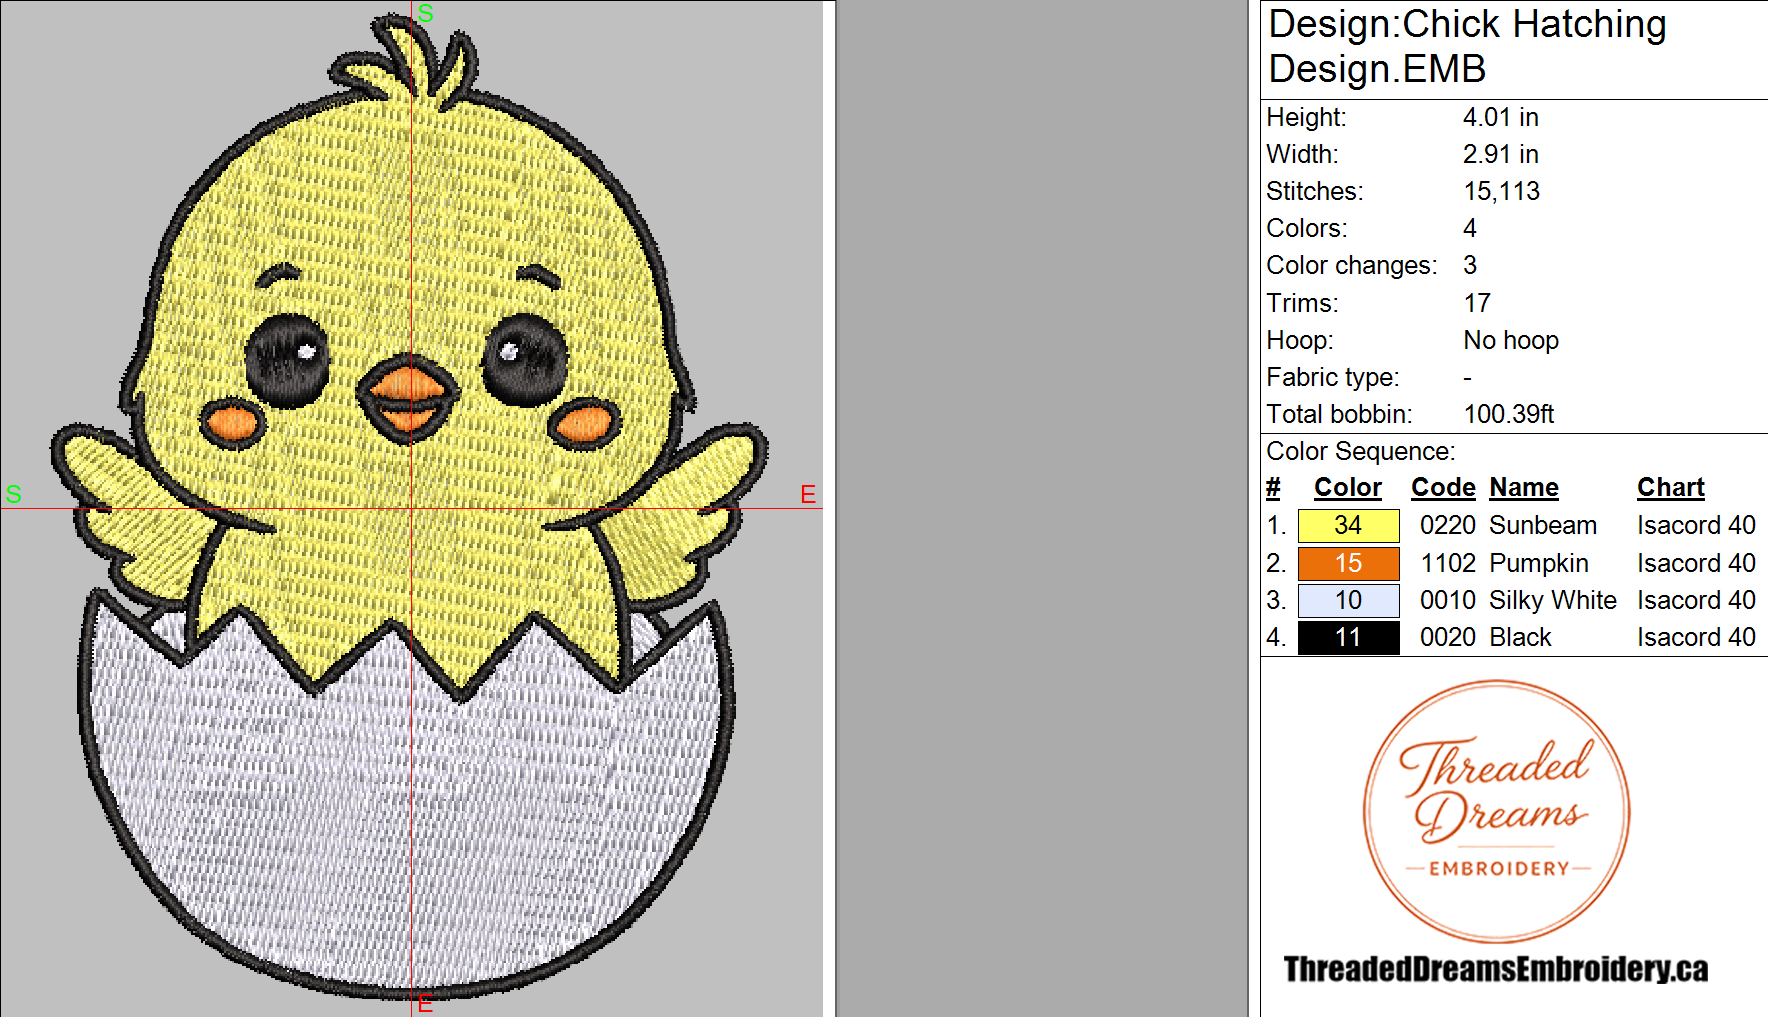The width and height of the screenshot is (1768, 1017).
Task: Click the Height value 4.01 in
Action: click(1500, 117)
